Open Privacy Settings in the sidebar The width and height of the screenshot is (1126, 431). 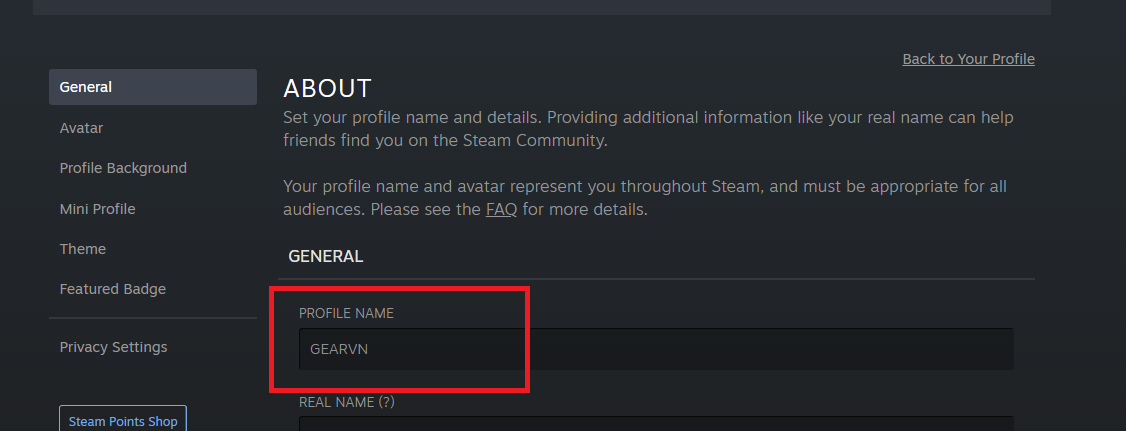113,347
